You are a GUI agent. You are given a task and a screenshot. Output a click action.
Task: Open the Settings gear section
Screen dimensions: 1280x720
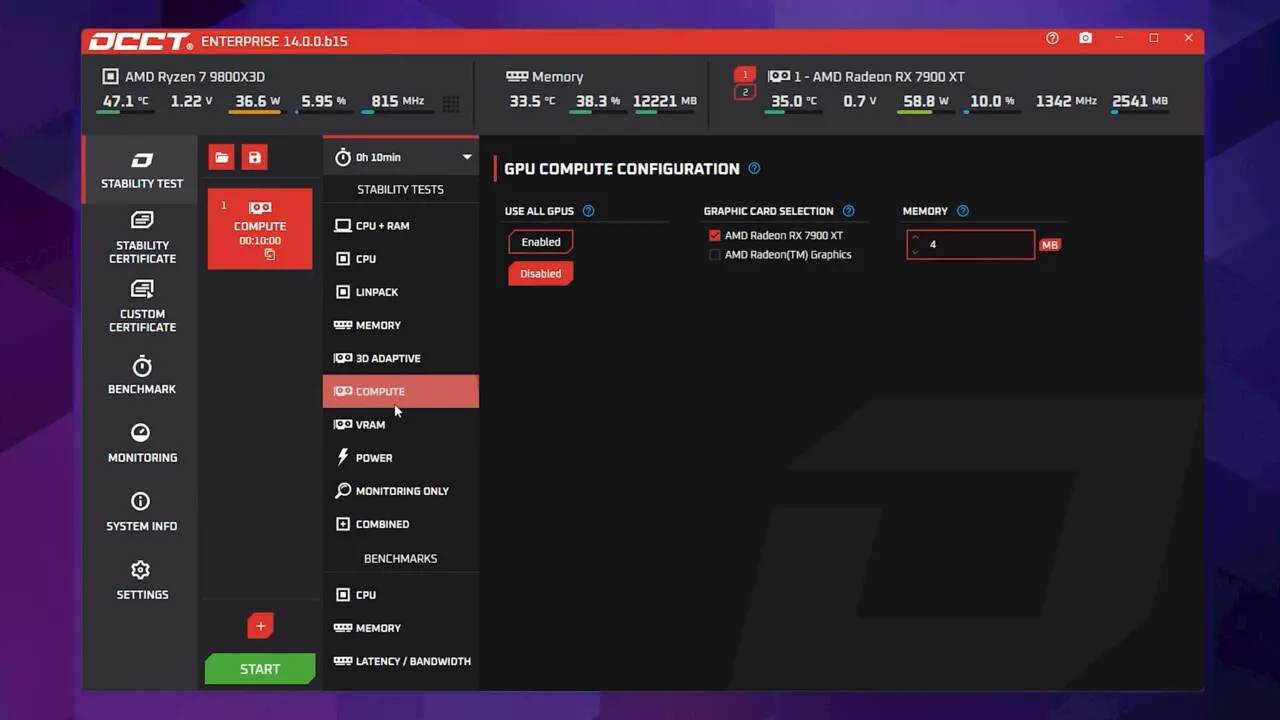tap(141, 581)
